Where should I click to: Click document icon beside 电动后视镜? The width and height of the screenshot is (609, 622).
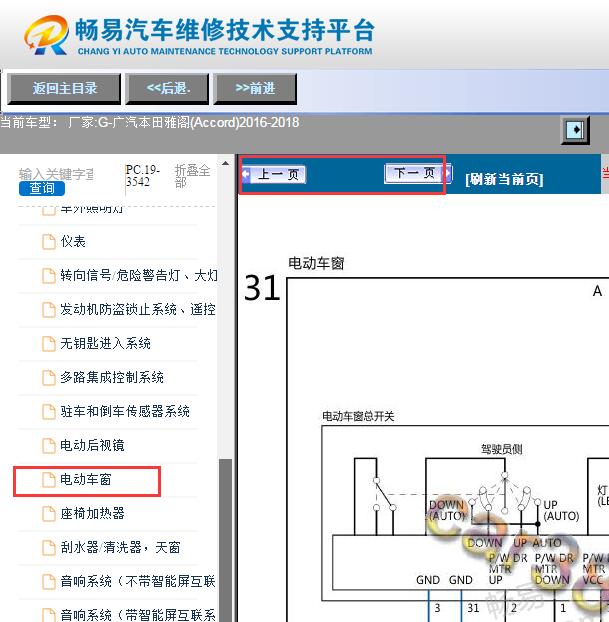click(49, 445)
